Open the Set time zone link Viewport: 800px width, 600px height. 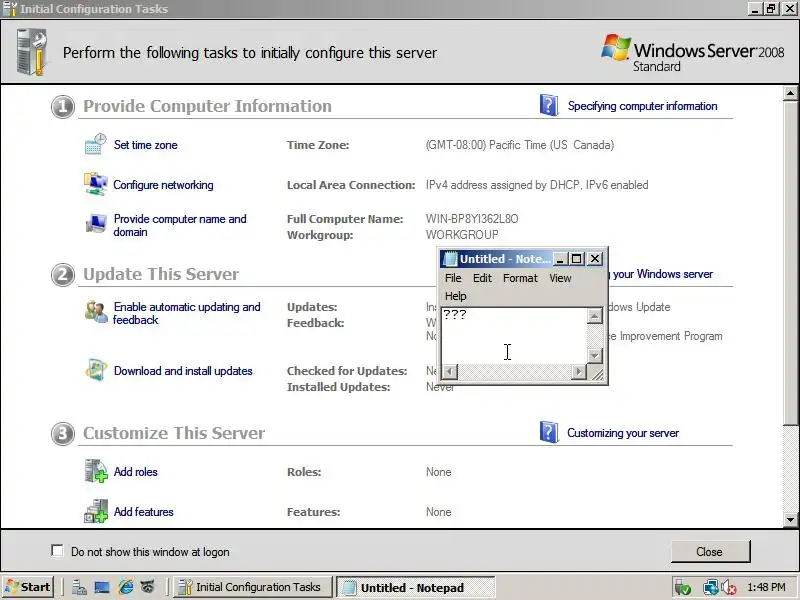(x=145, y=145)
